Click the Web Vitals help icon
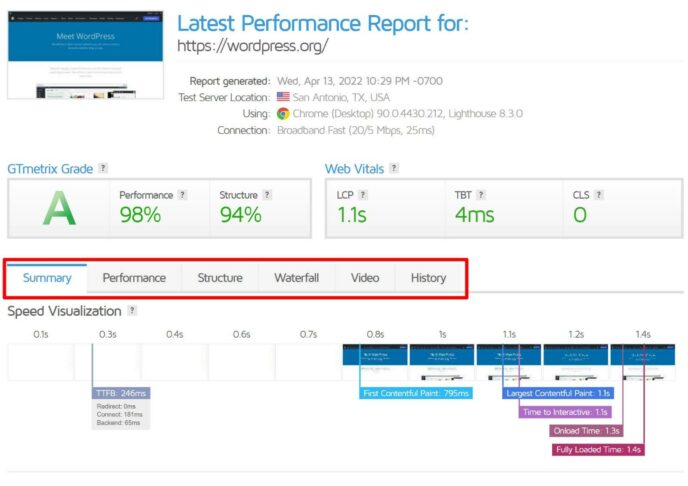 394,168
